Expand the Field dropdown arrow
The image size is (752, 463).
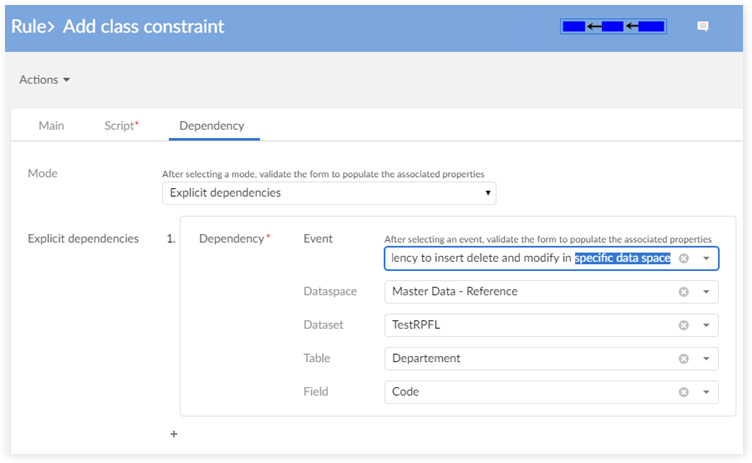click(x=706, y=392)
